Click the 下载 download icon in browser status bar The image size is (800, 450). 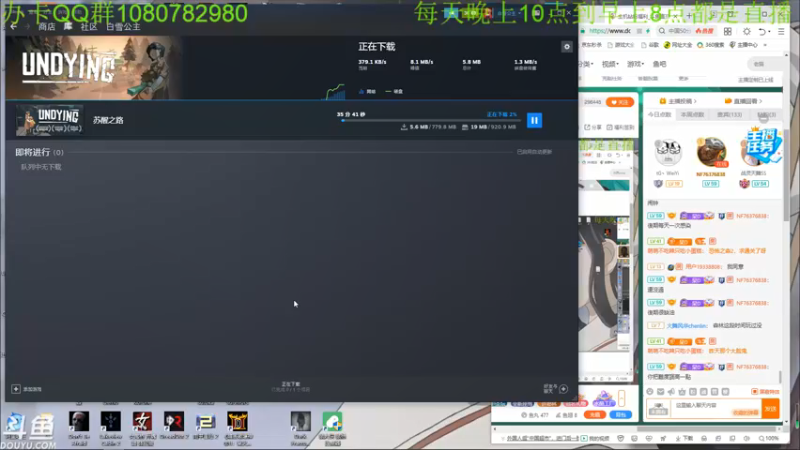(x=684, y=438)
